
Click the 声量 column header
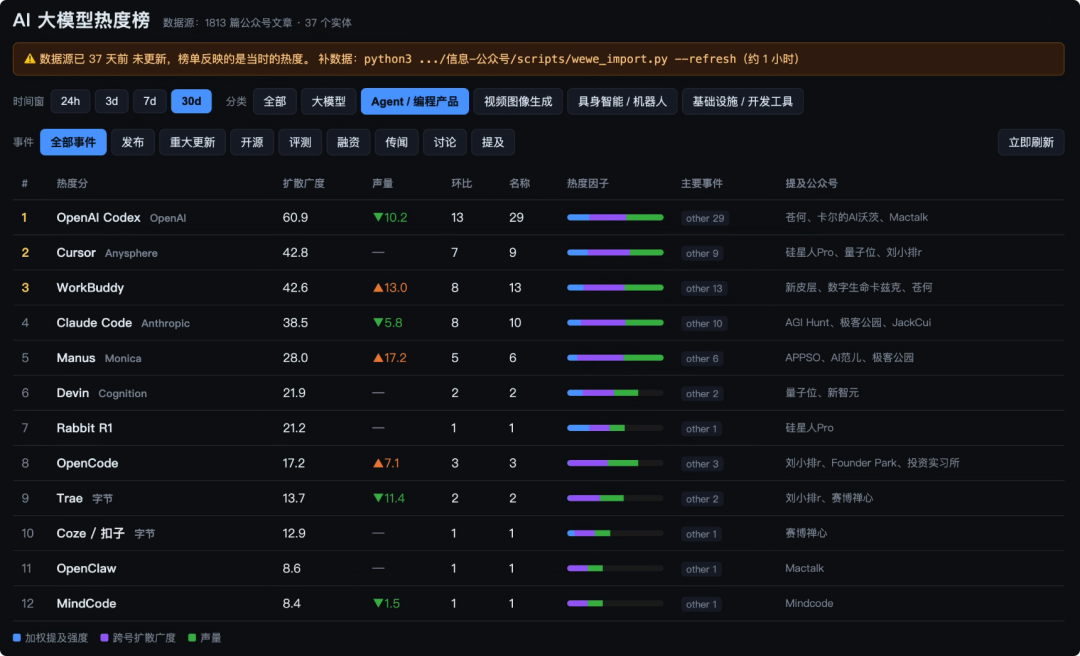pyautogui.click(x=382, y=183)
